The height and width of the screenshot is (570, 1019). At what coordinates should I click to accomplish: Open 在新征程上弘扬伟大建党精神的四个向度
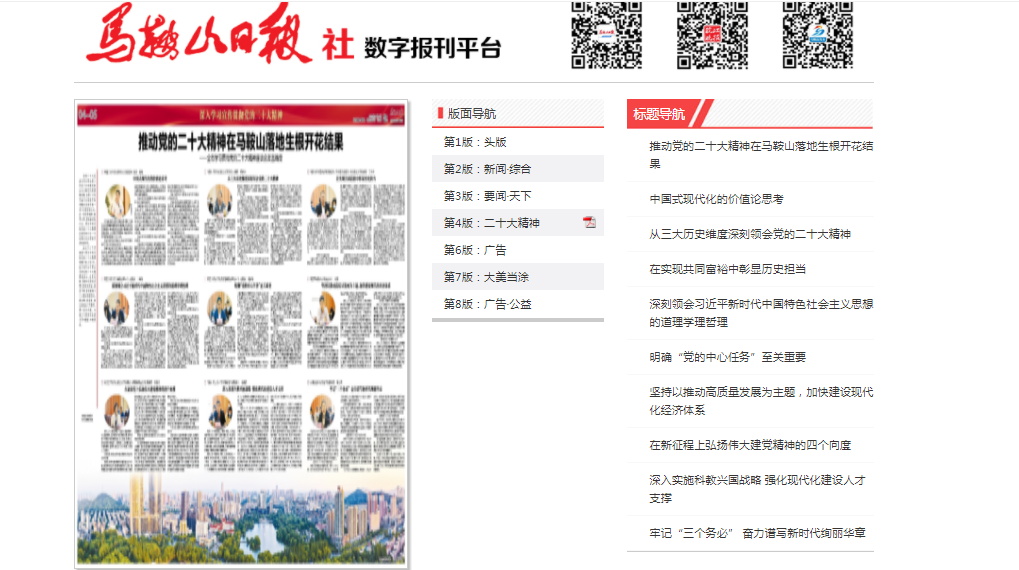[749, 445]
